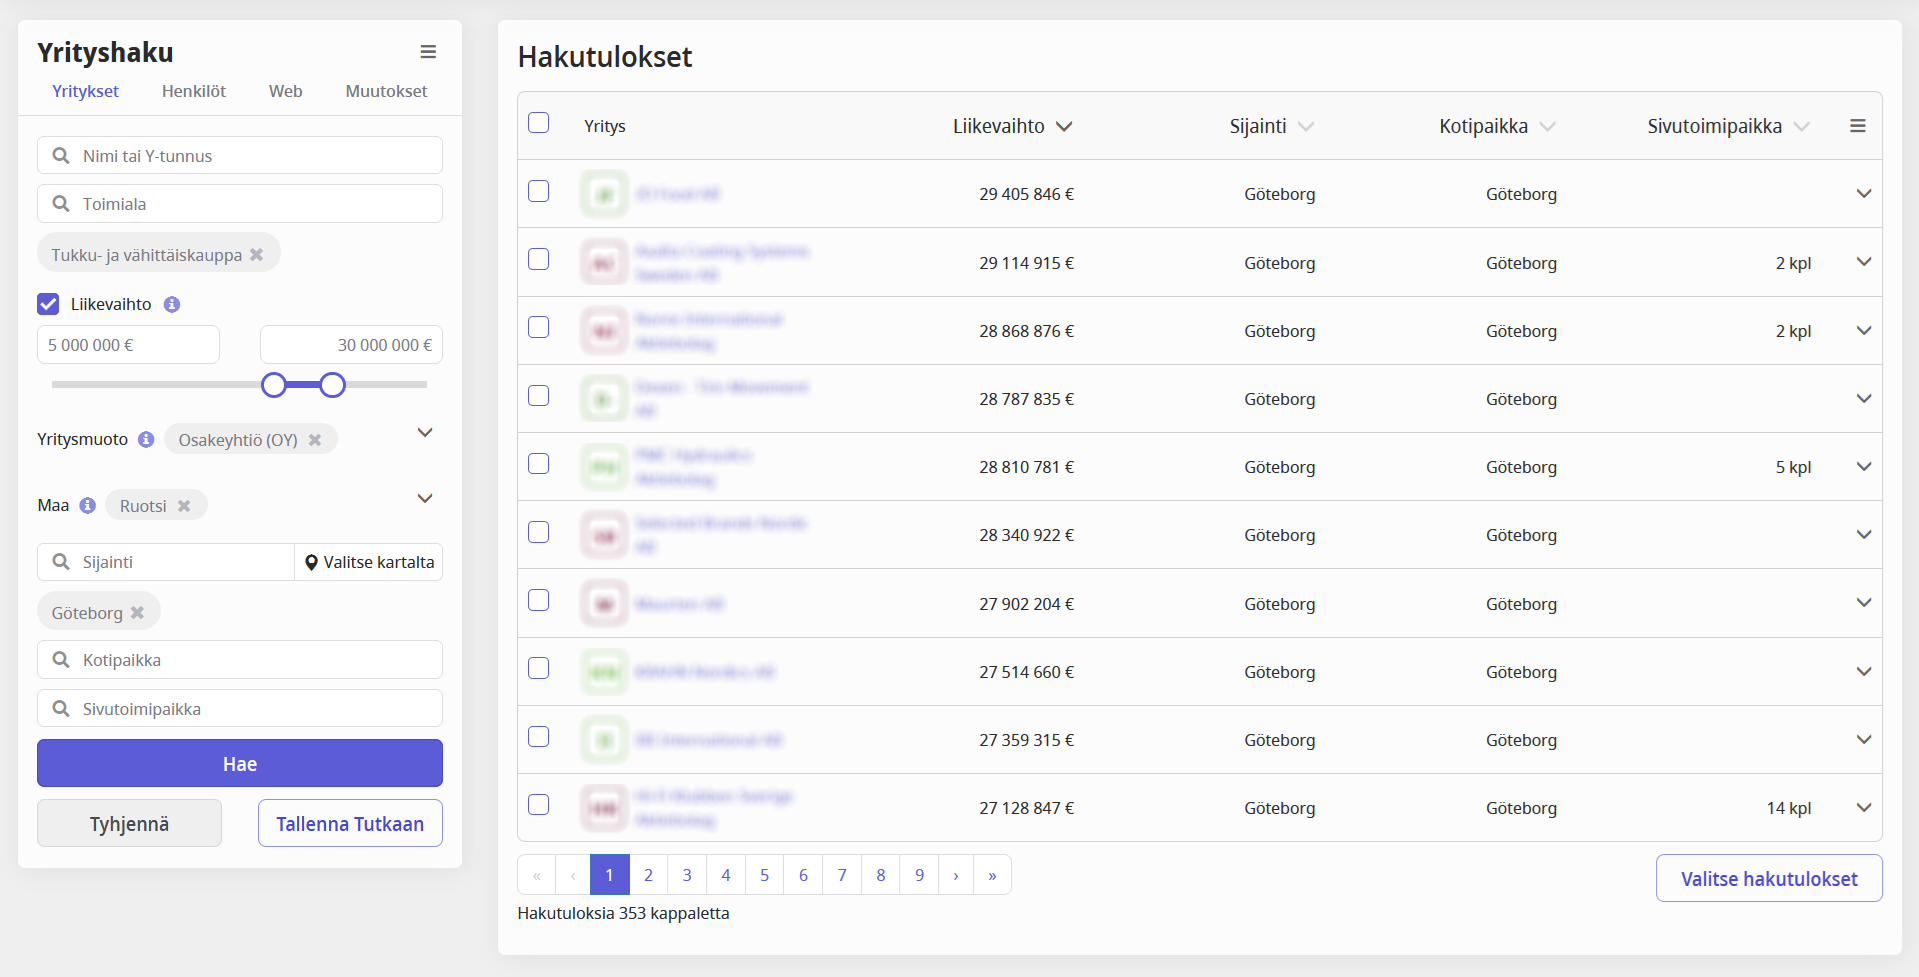1919x977 pixels.
Task: Sort by the Sivutoimipaikka column header
Action: tap(1728, 126)
